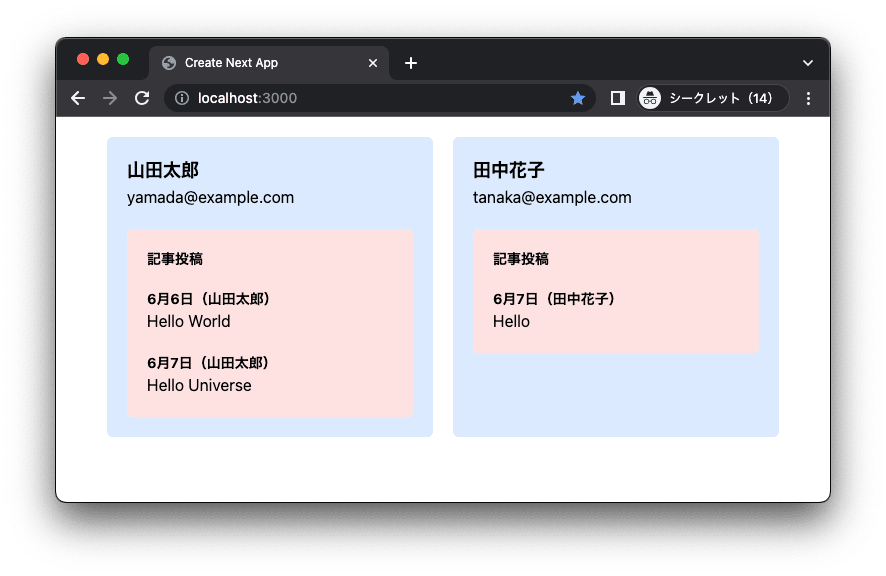Click the Hello Universe post text
The height and width of the screenshot is (576, 886).
[199, 386]
